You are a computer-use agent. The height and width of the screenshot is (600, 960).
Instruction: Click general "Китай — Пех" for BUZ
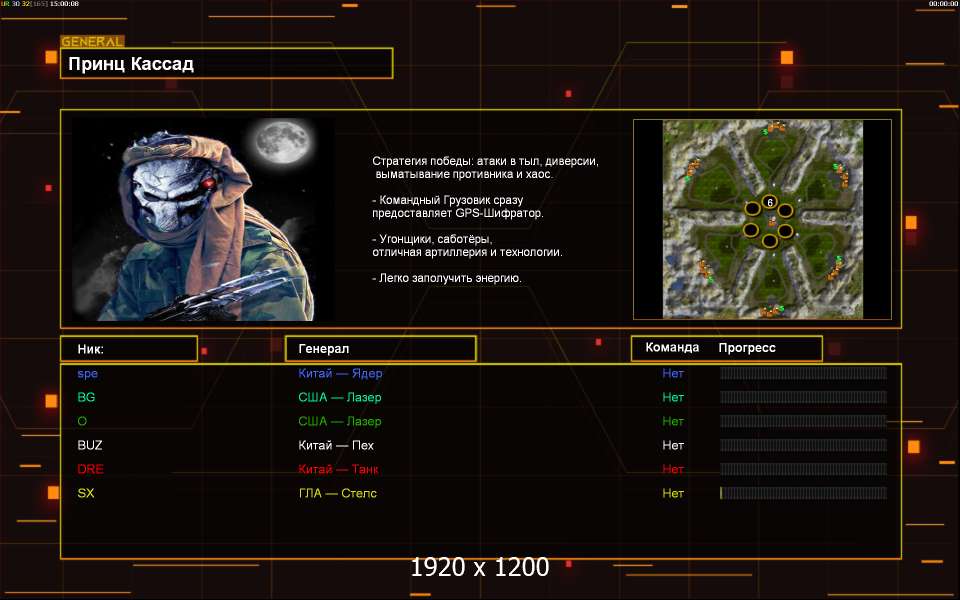pyautogui.click(x=336, y=445)
